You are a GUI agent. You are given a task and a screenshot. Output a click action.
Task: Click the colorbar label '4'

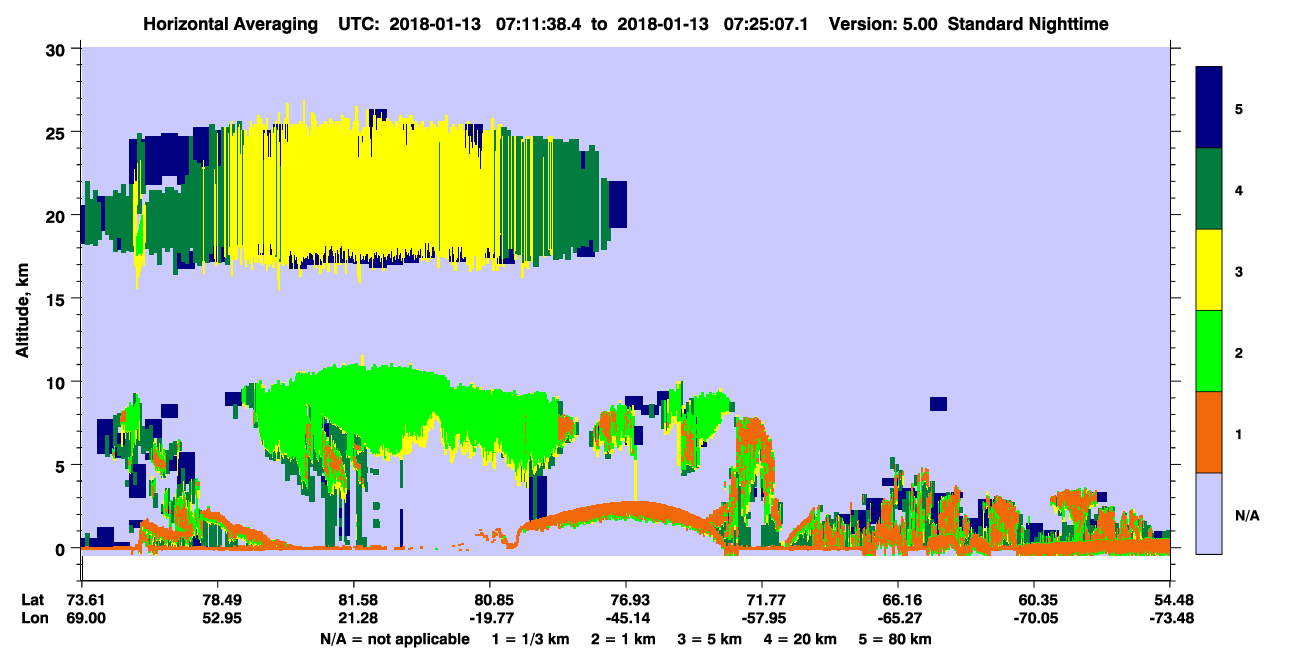(1239, 189)
